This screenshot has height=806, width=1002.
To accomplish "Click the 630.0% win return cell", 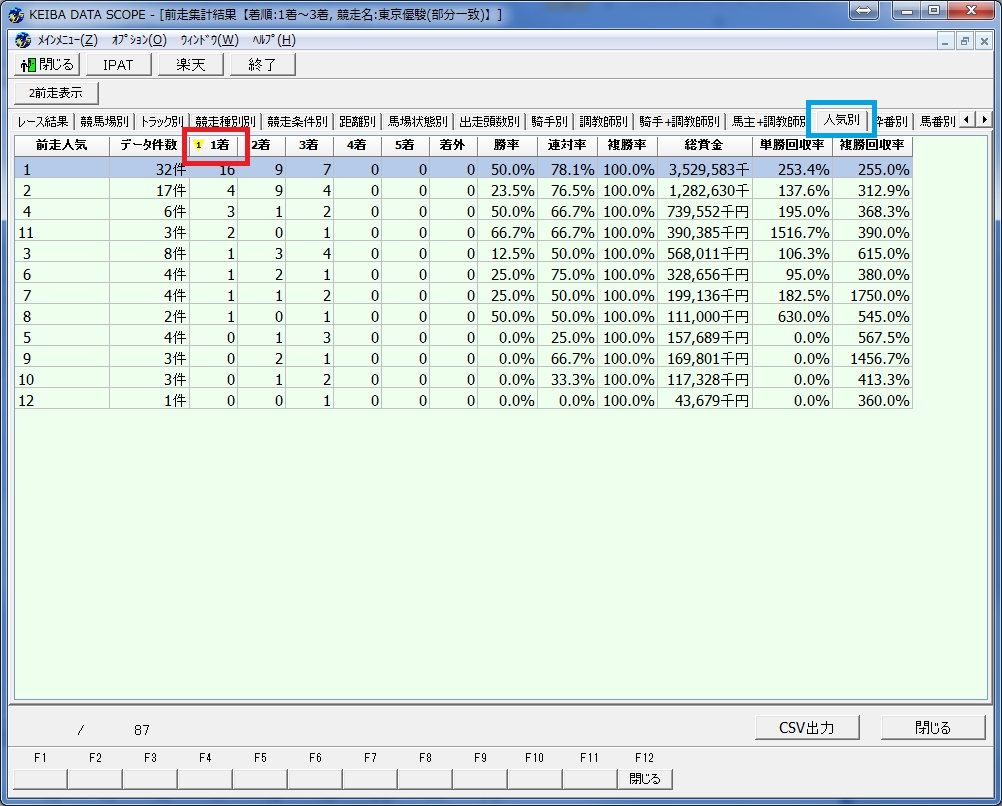I will coord(792,316).
